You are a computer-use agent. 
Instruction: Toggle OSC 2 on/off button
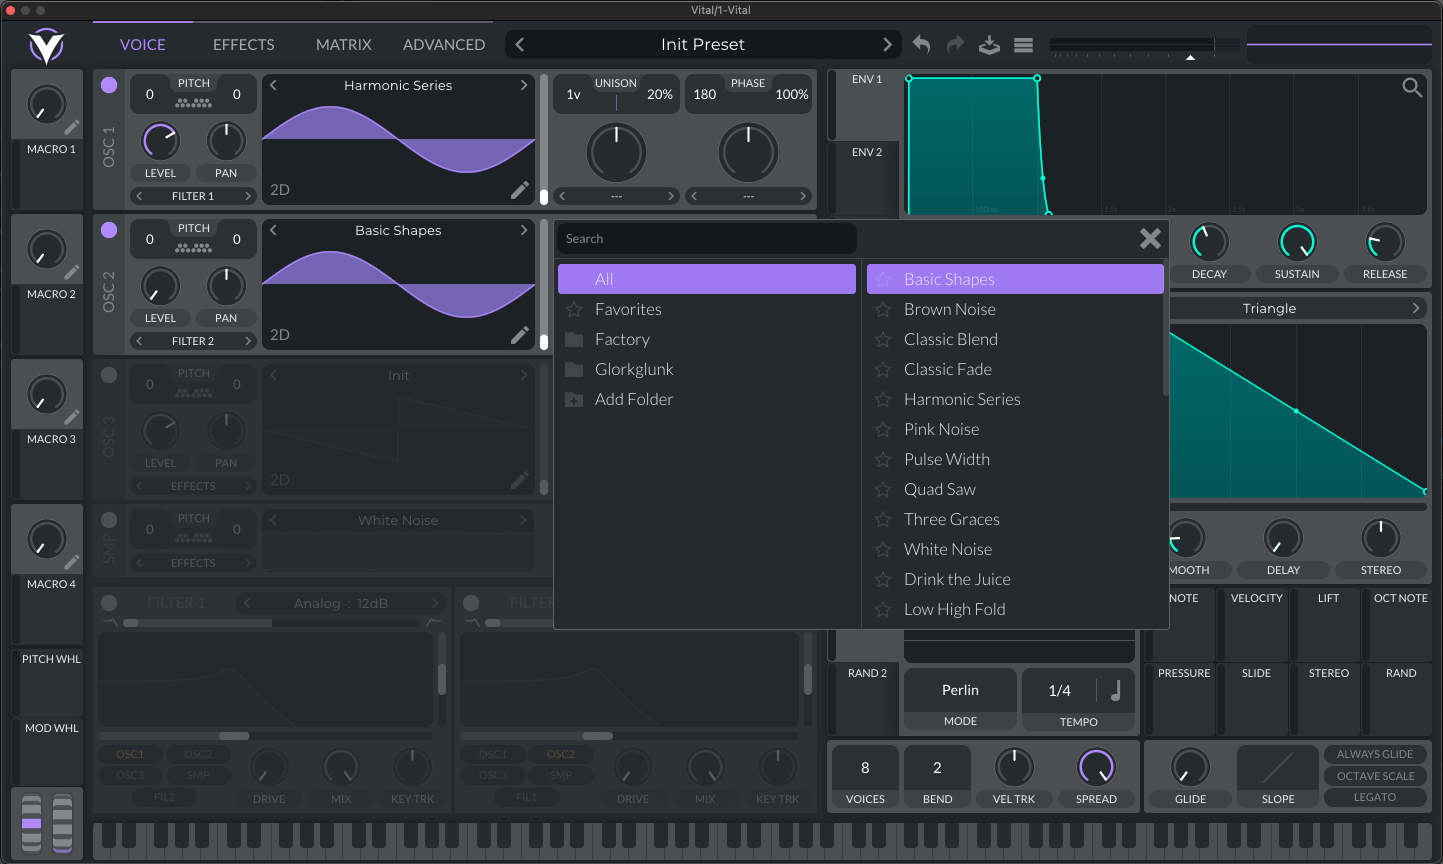[109, 230]
